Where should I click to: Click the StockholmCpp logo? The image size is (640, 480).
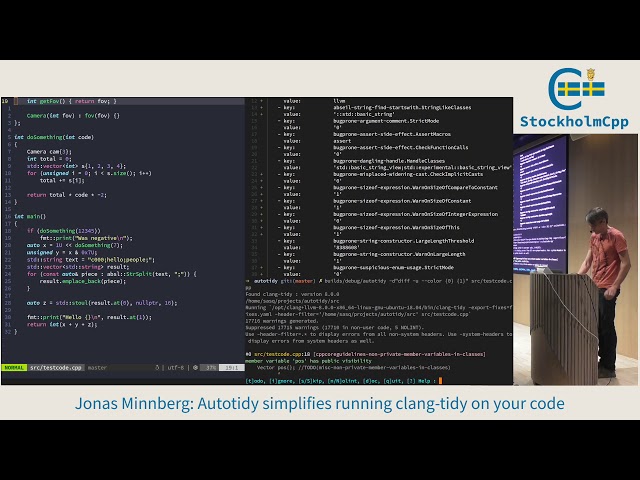coord(576,89)
